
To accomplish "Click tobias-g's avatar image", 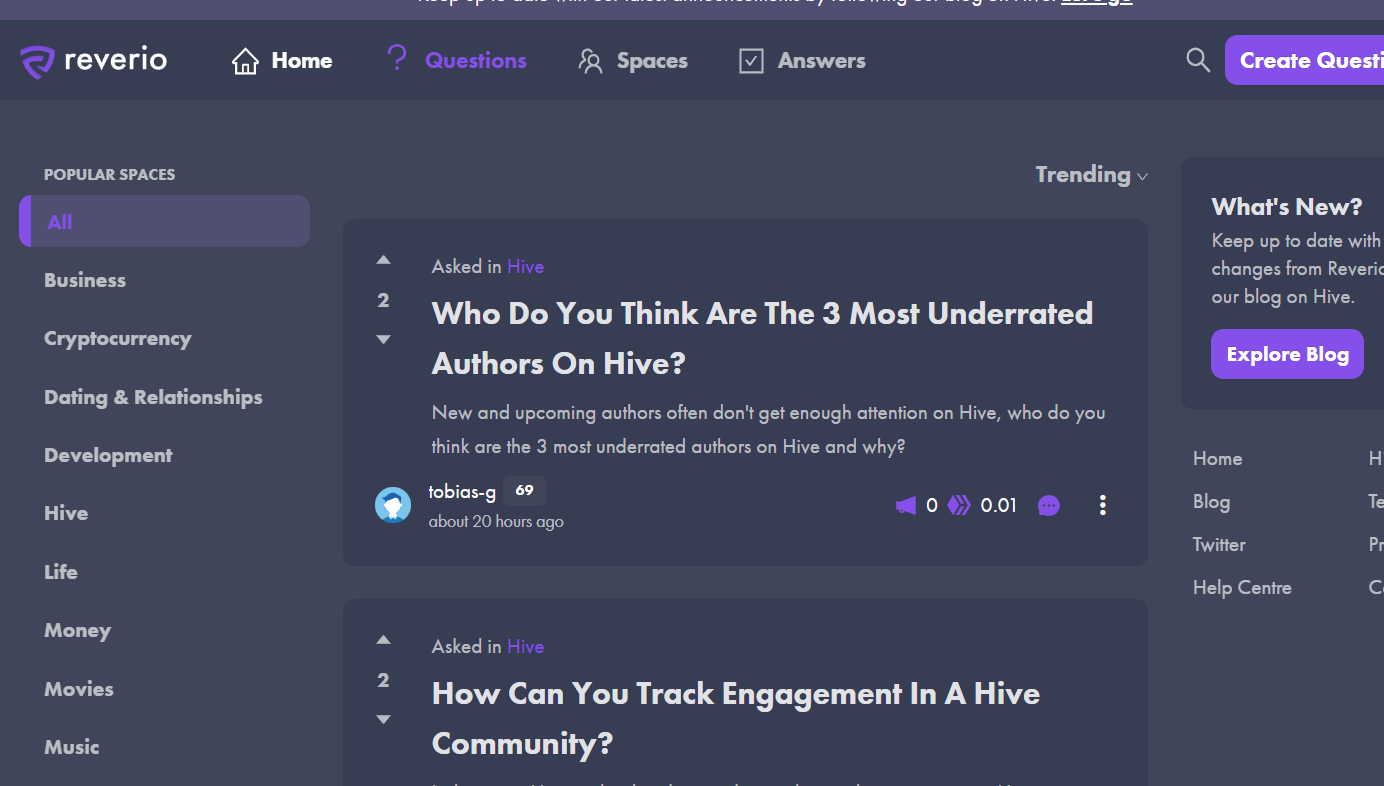I will [x=393, y=505].
